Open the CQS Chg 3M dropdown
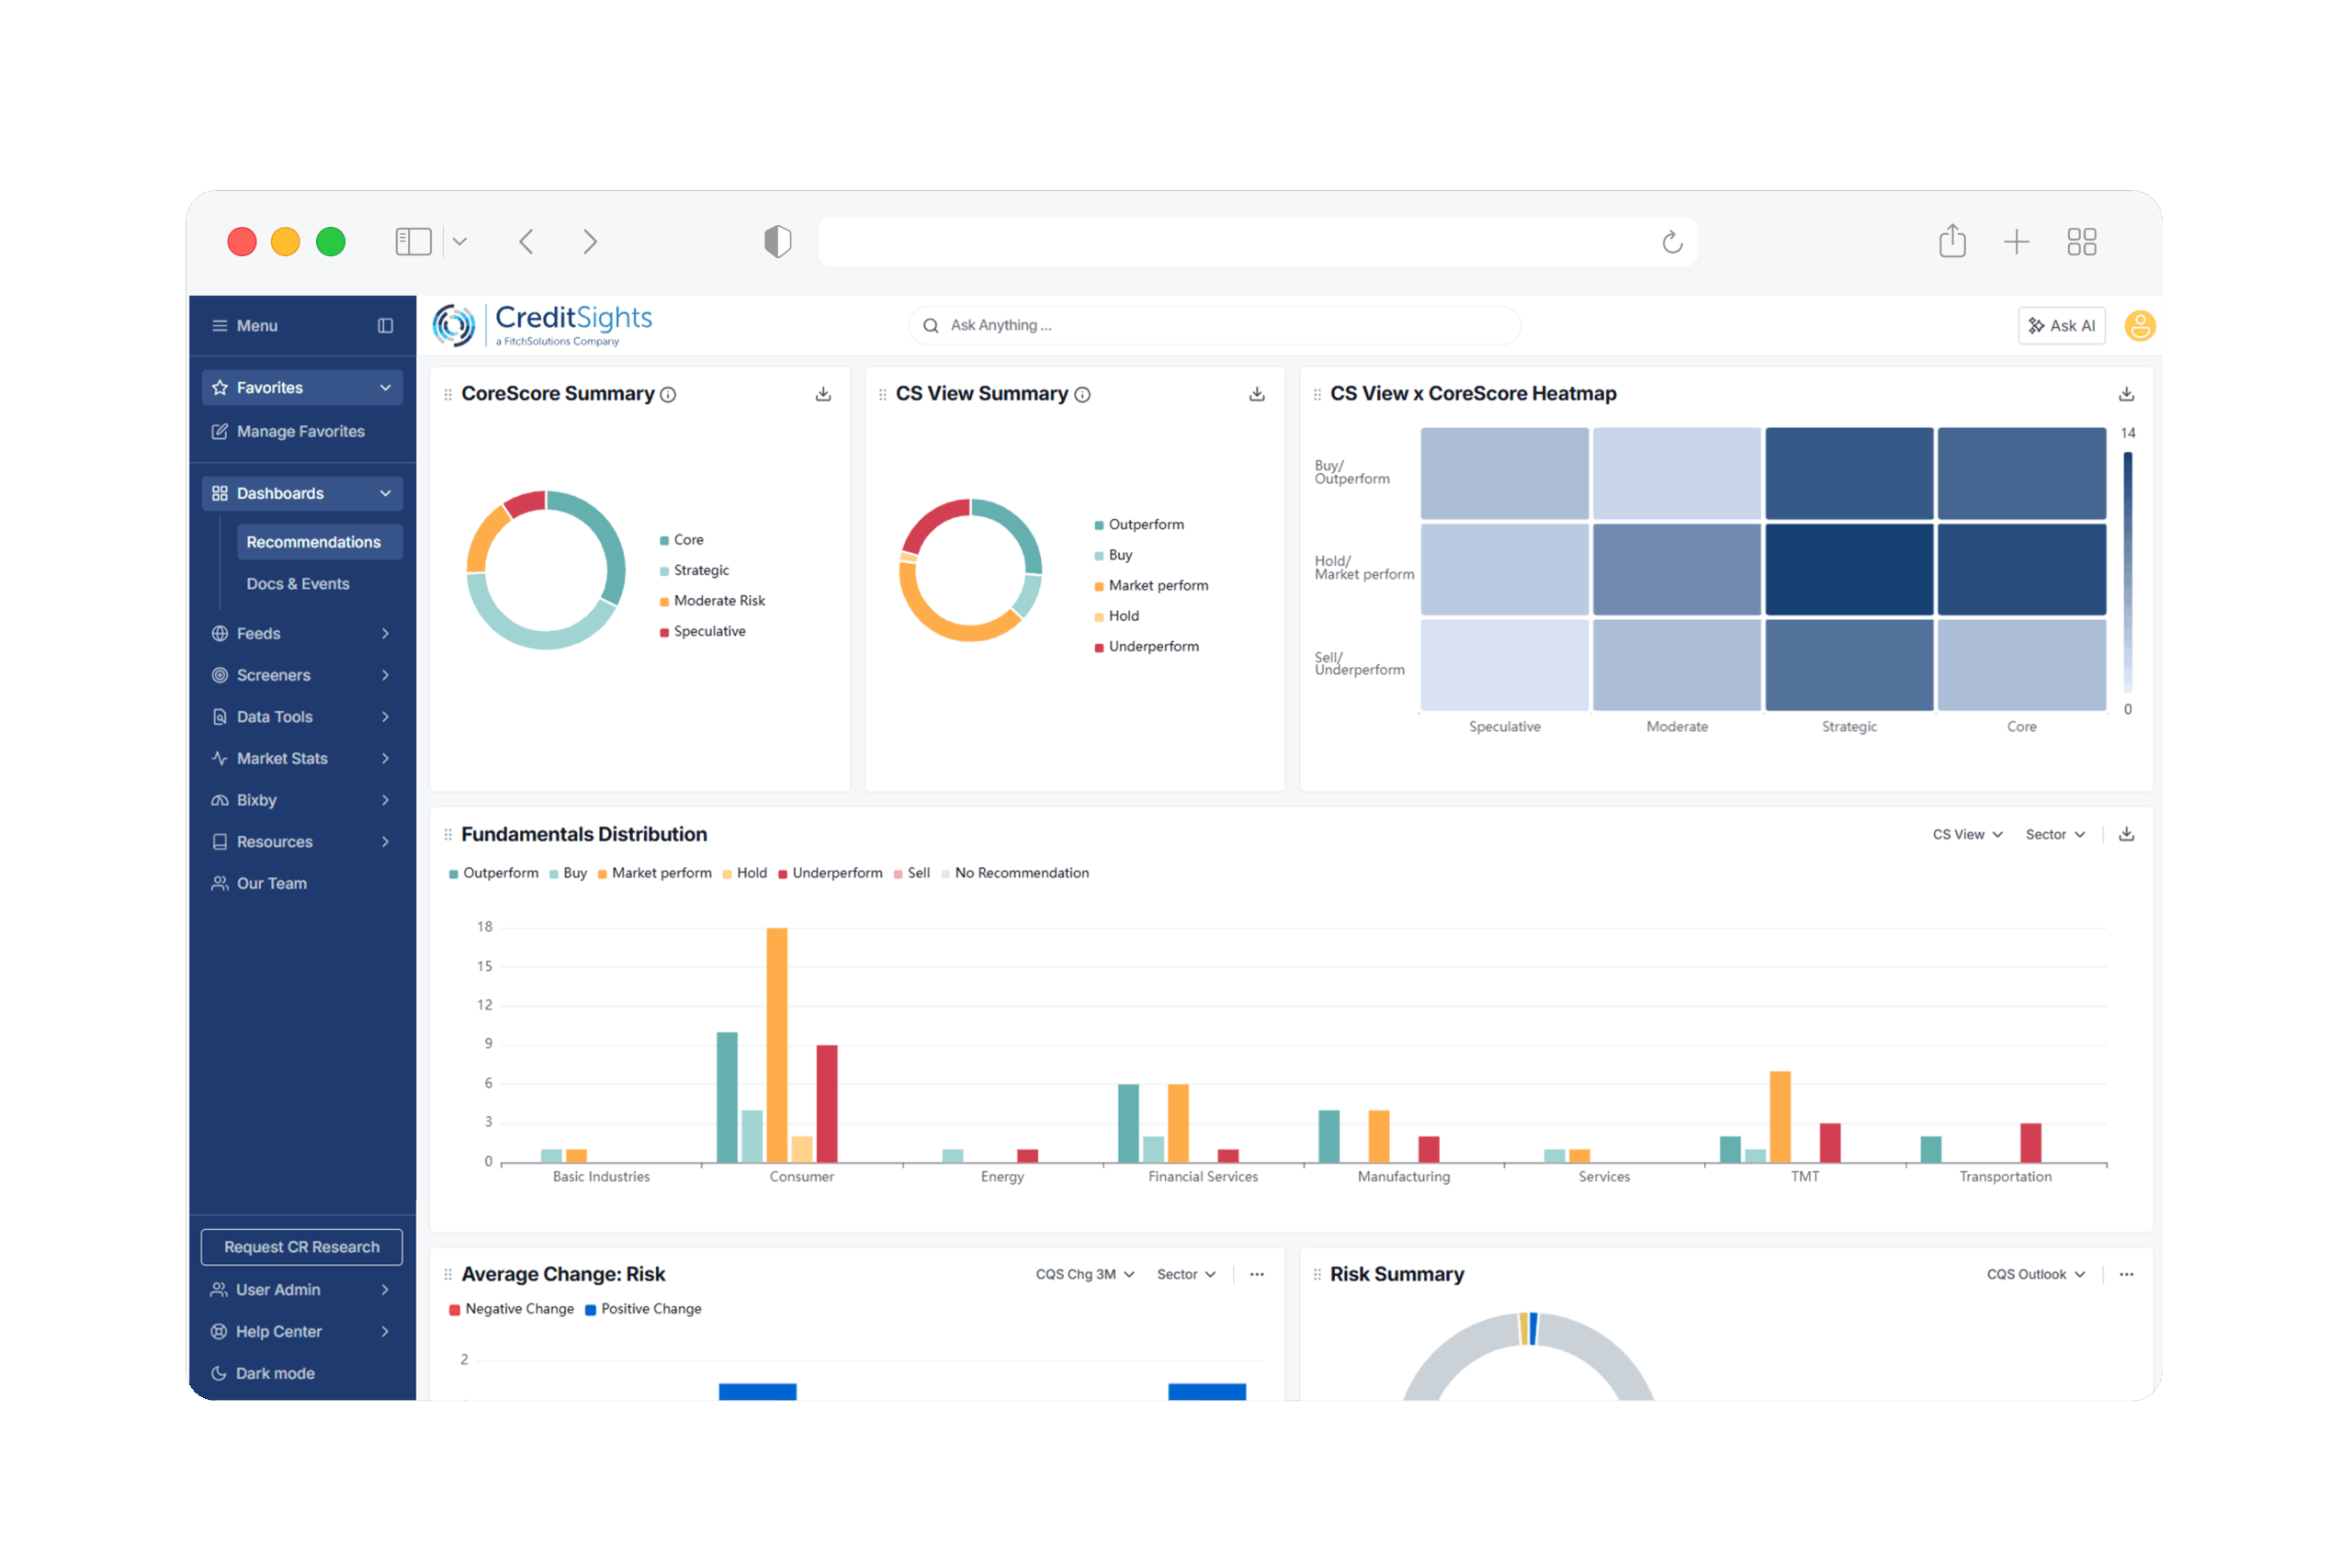The image size is (2352, 1568). pyautogui.click(x=1084, y=1274)
